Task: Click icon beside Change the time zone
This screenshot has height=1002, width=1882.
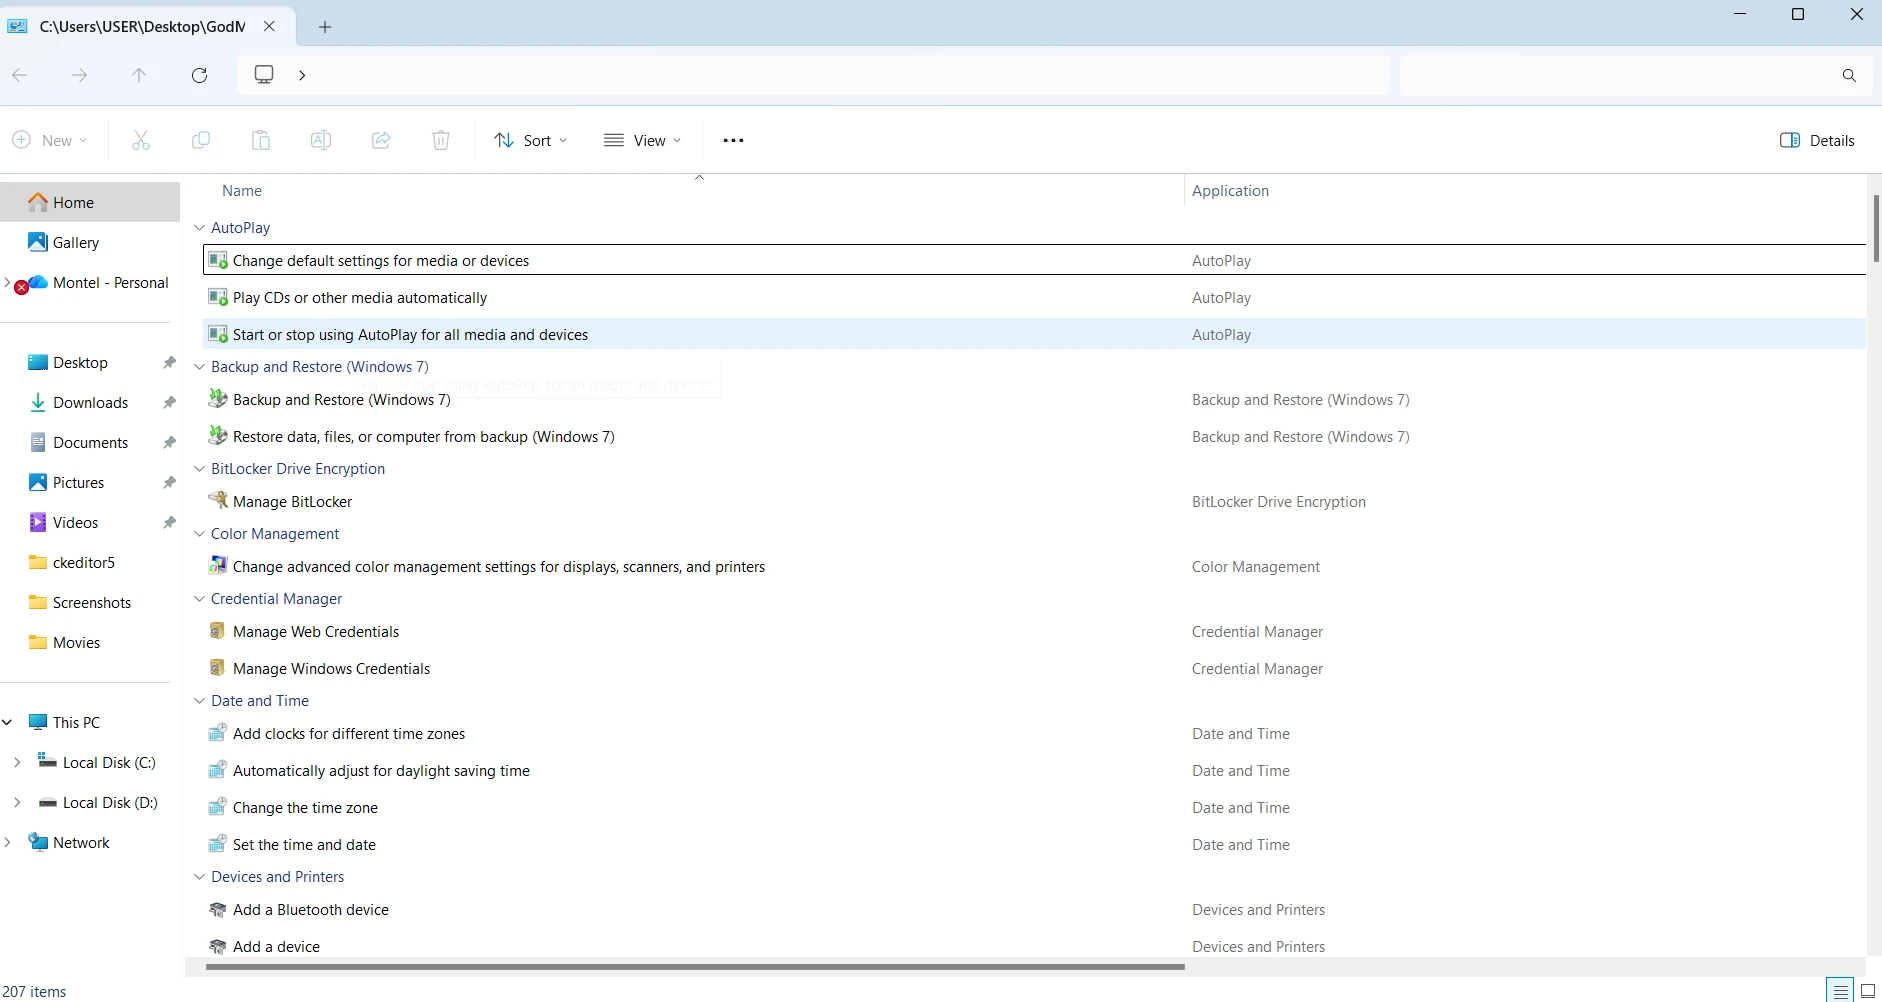Action: tap(217, 806)
